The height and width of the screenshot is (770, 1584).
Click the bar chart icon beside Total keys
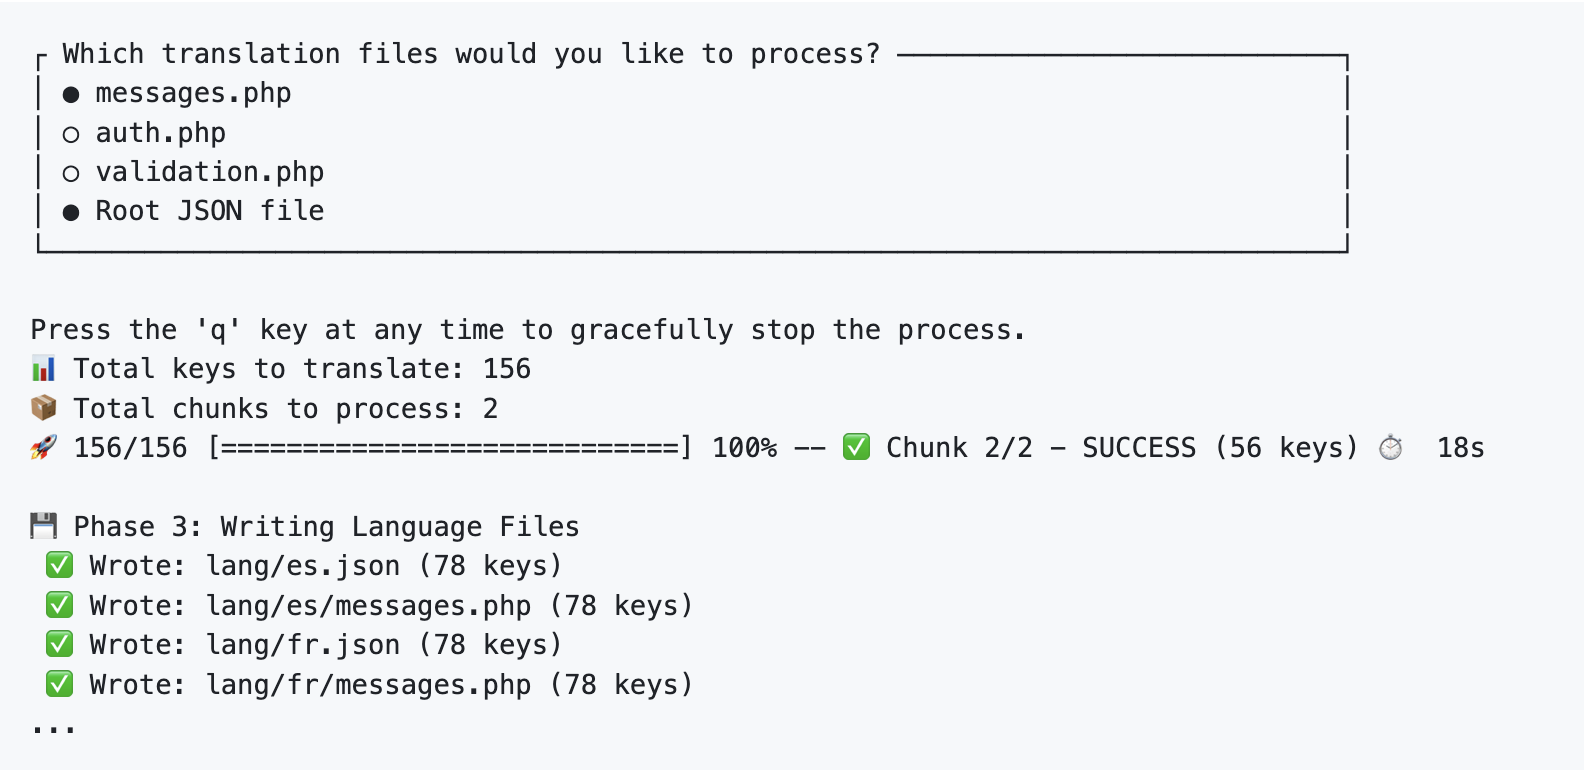click(43, 369)
